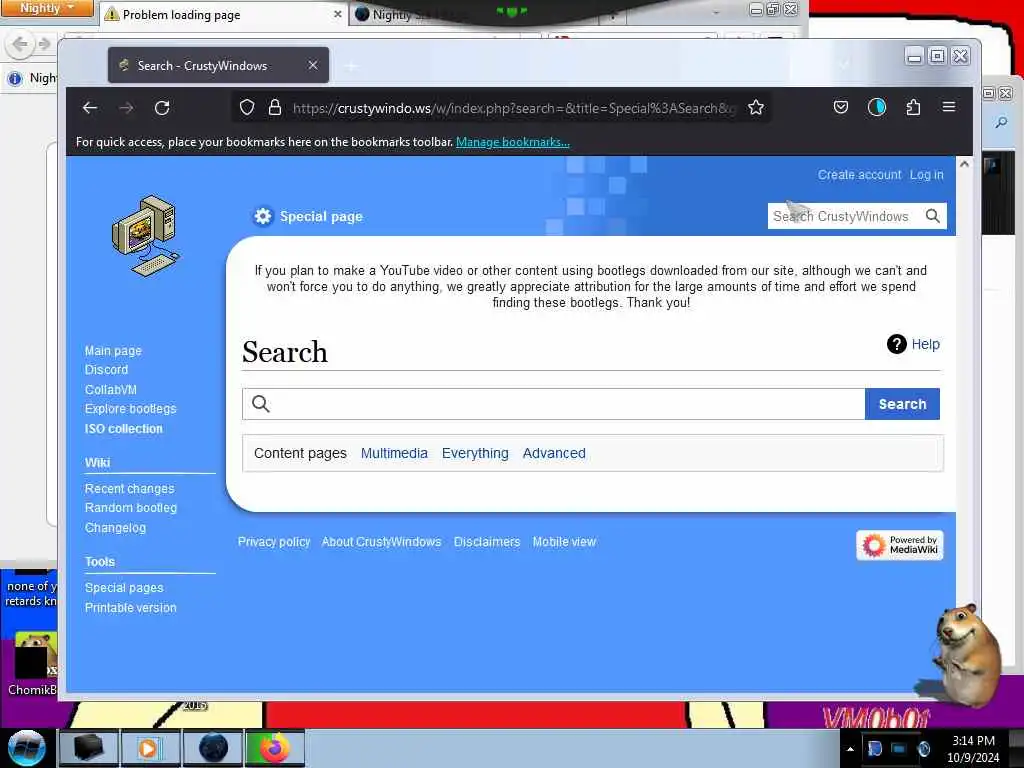Launch the media player taskbar icon
The width and height of the screenshot is (1024, 768).
[x=149, y=748]
